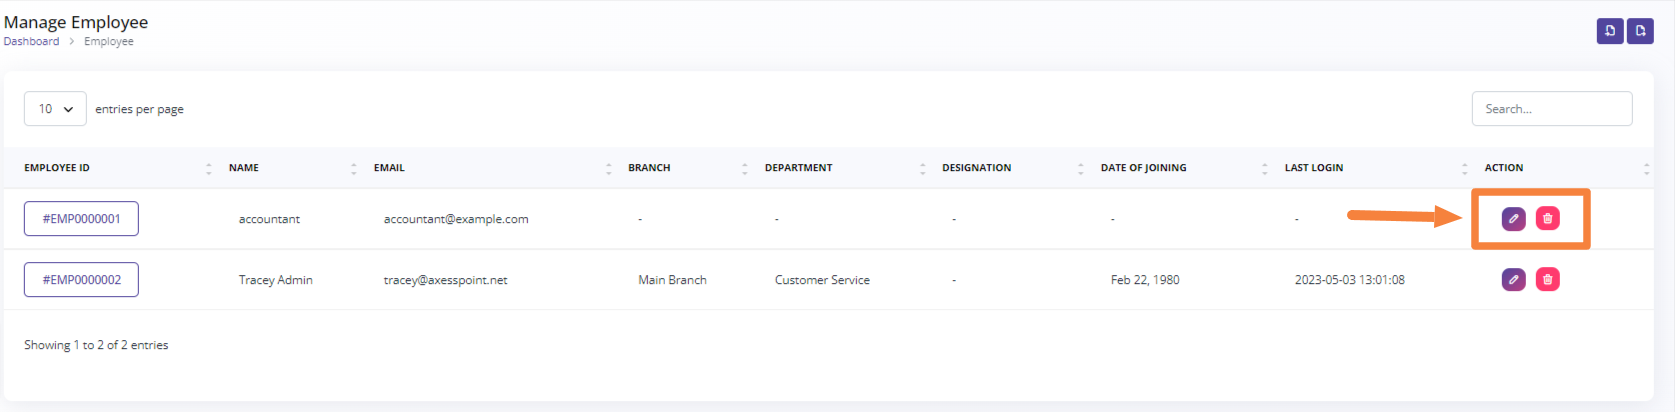The image size is (1675, 412).
Task: Delete the accountant employee record
Action: tap(1547, 219)
